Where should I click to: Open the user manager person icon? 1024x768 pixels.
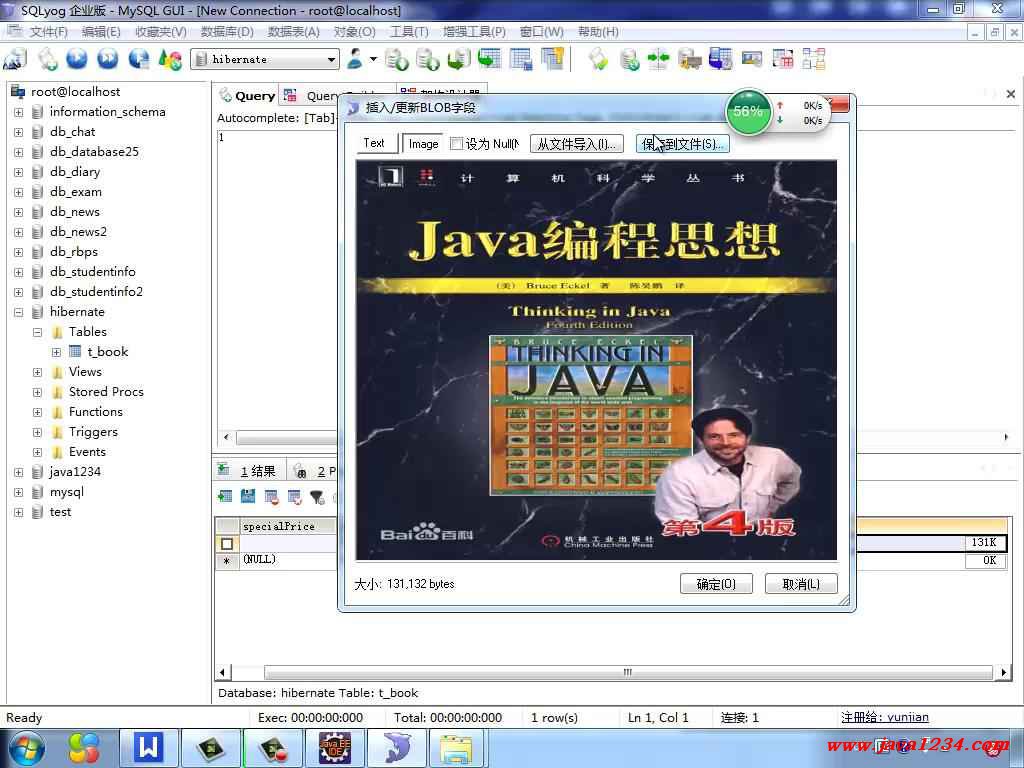tap(355, 59)
